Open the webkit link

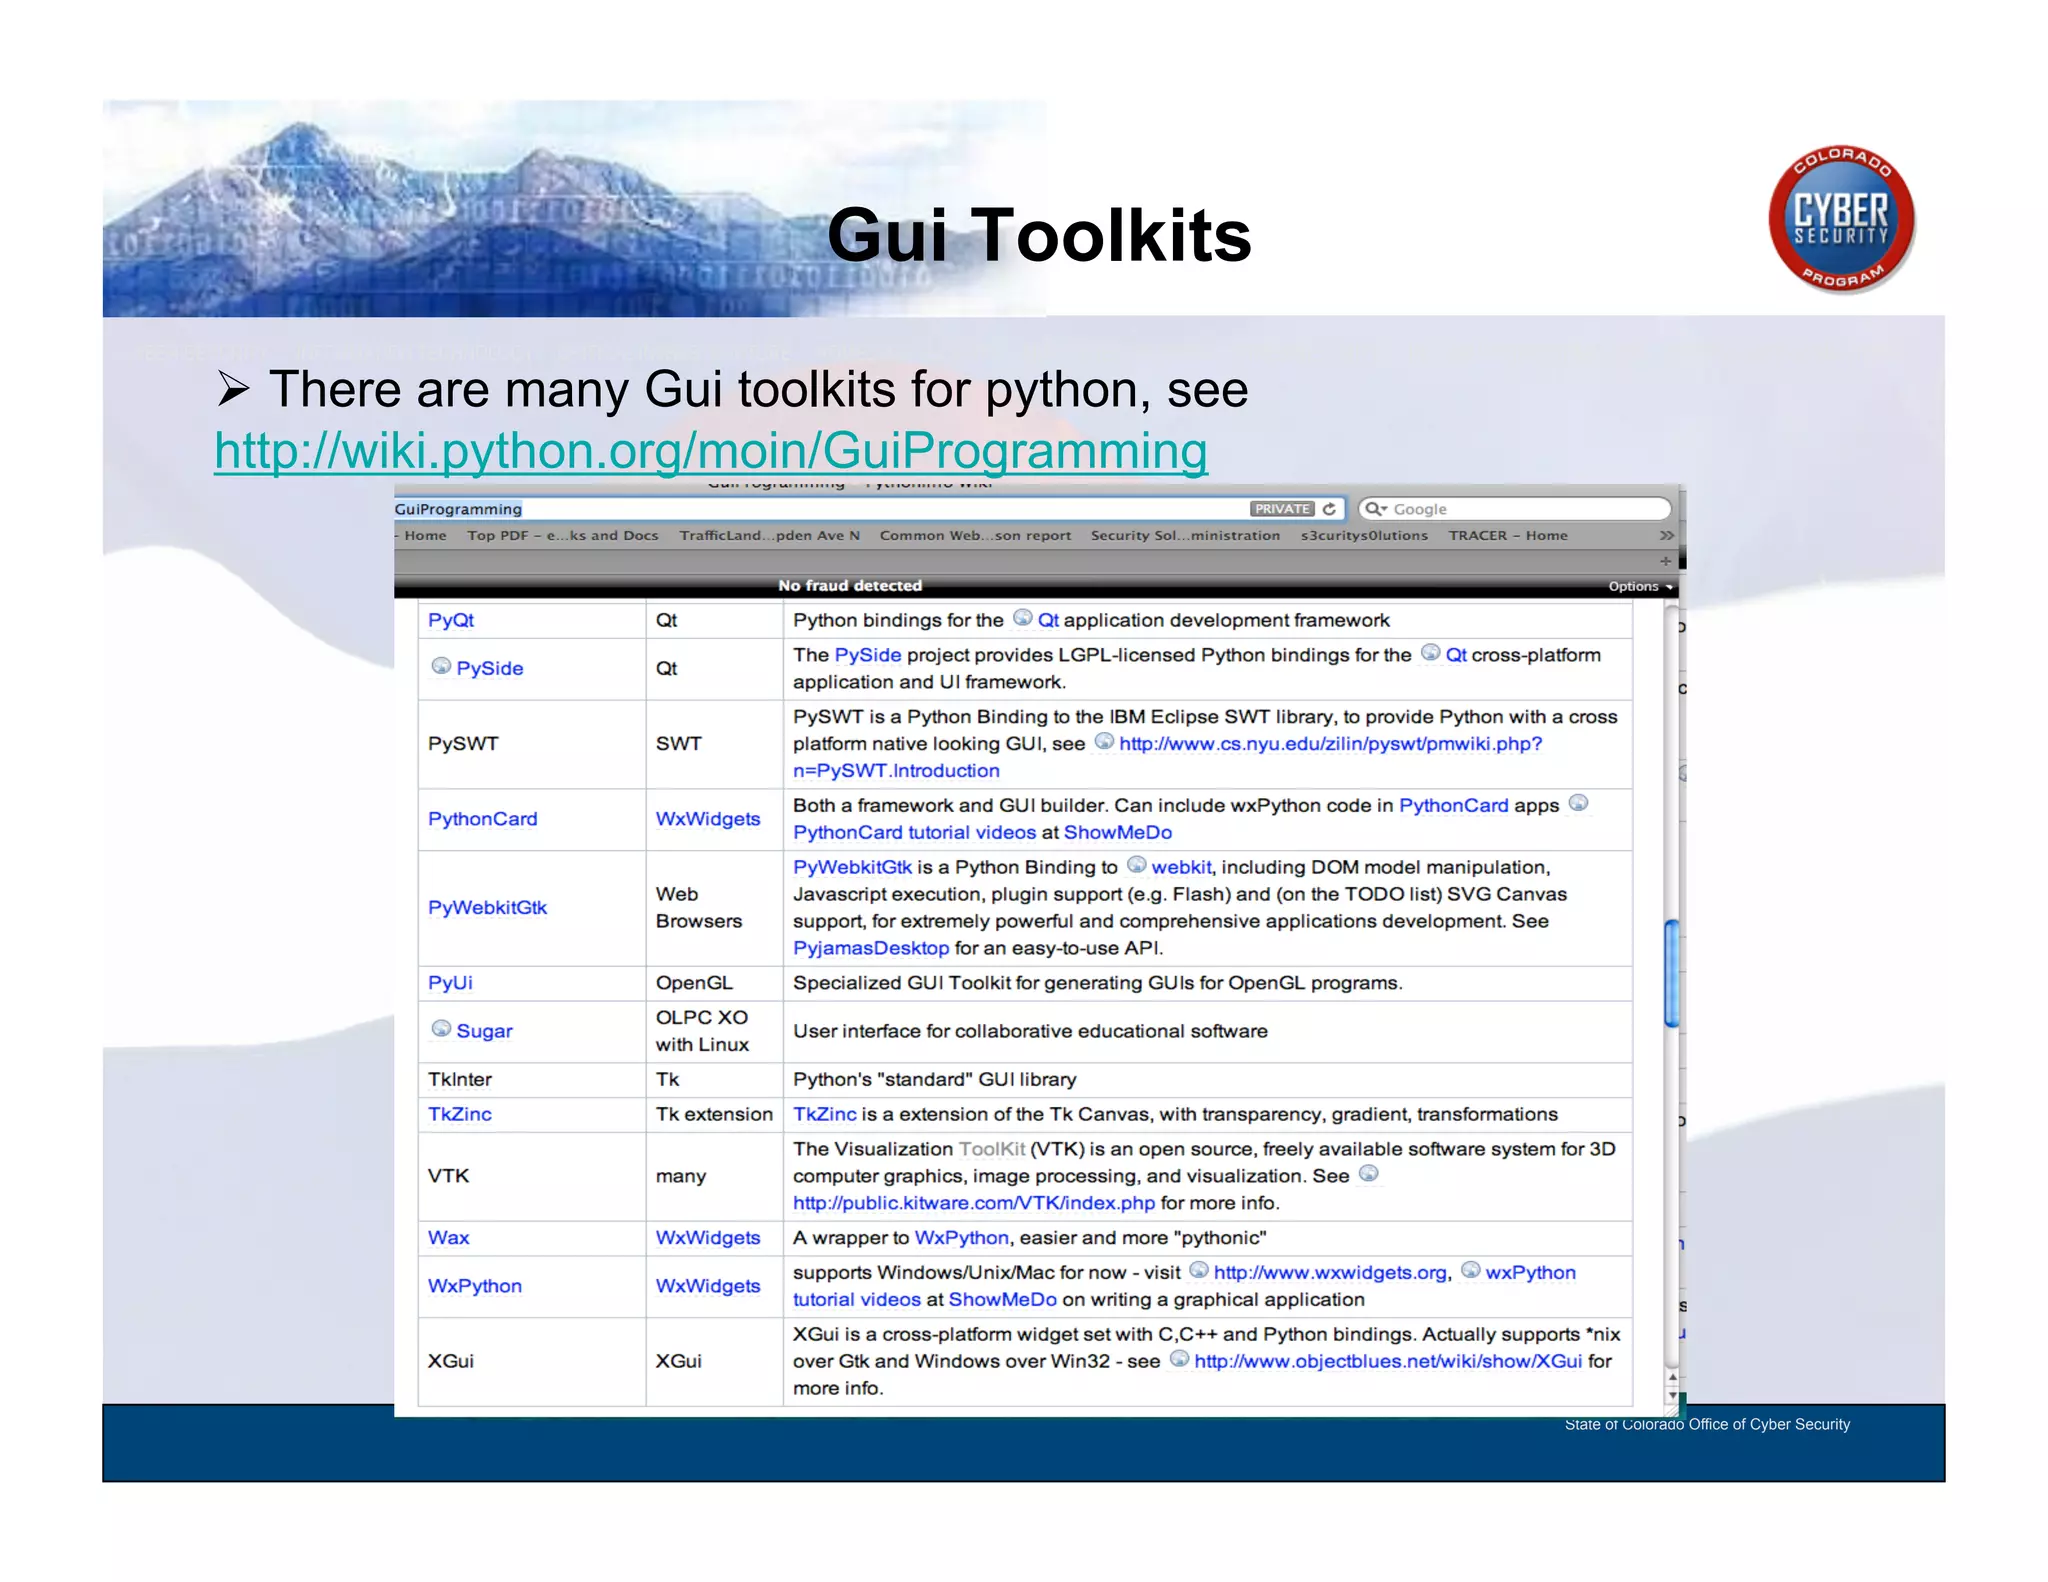pos(1181,867)
